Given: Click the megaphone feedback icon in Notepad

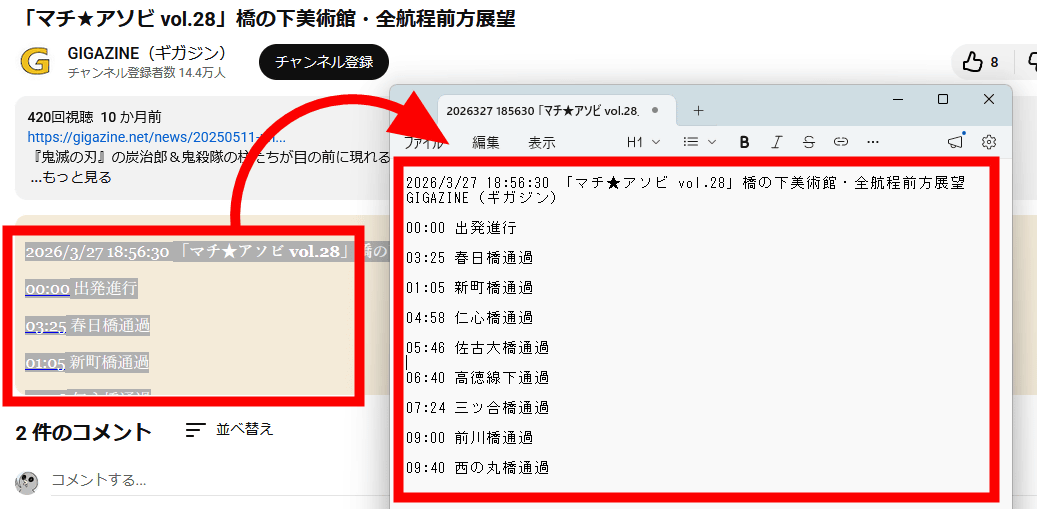Looking at the screenshot, I should (955, 142).
